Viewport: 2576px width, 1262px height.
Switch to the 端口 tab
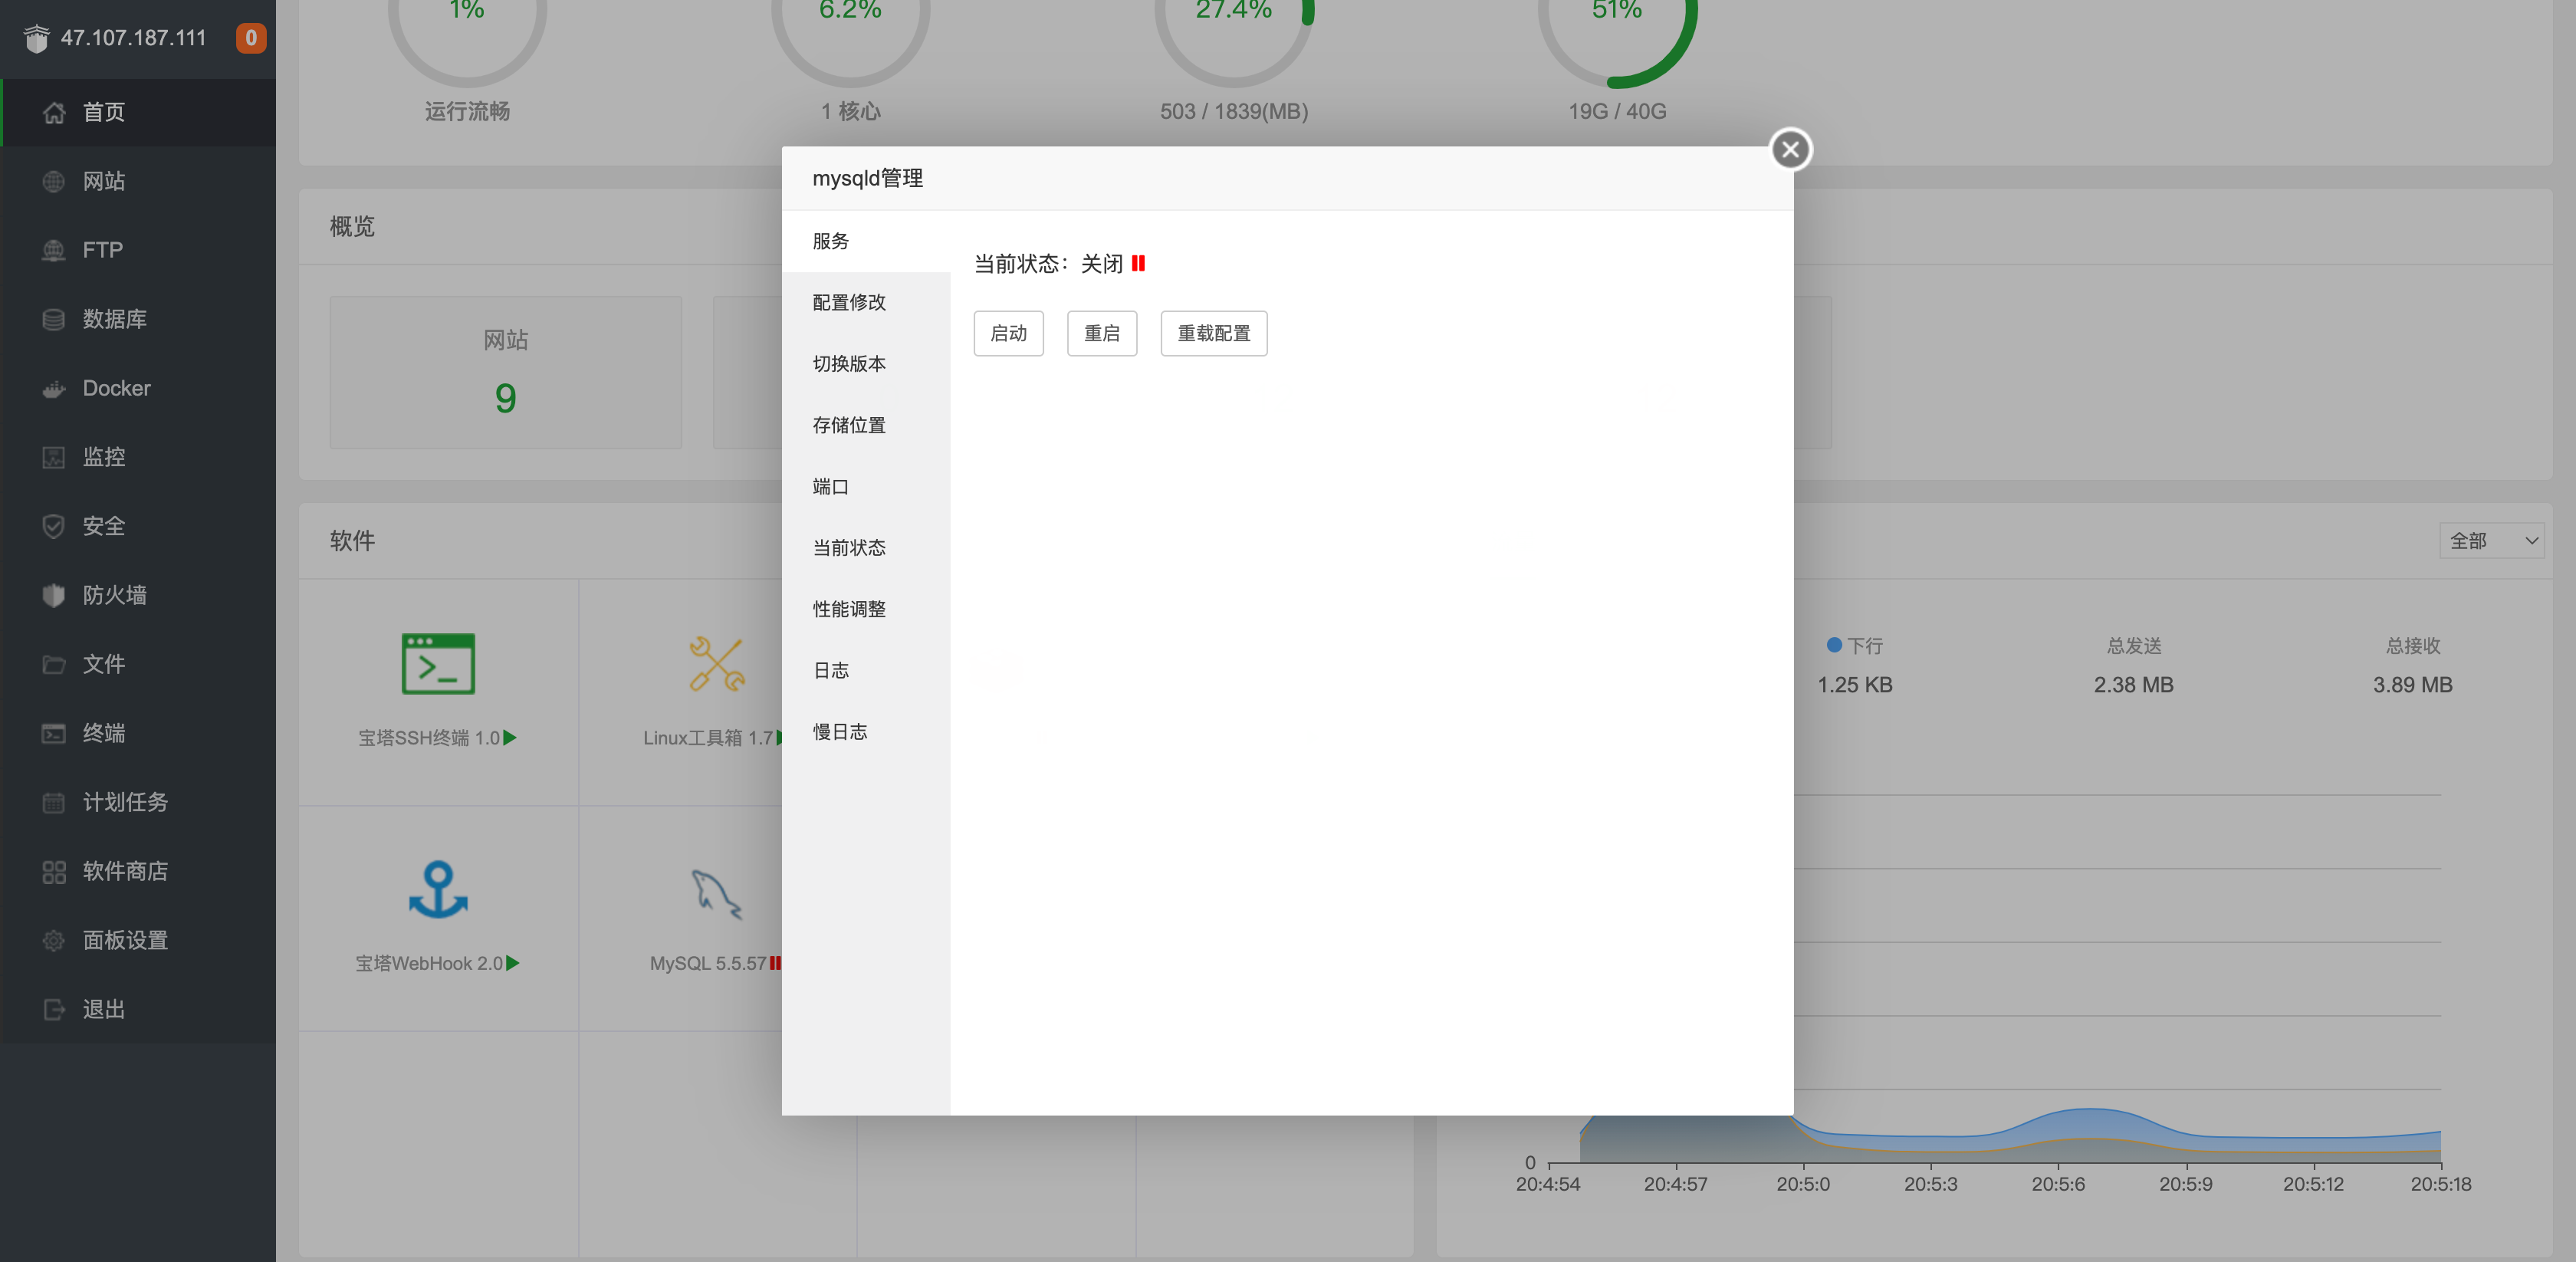865,487
